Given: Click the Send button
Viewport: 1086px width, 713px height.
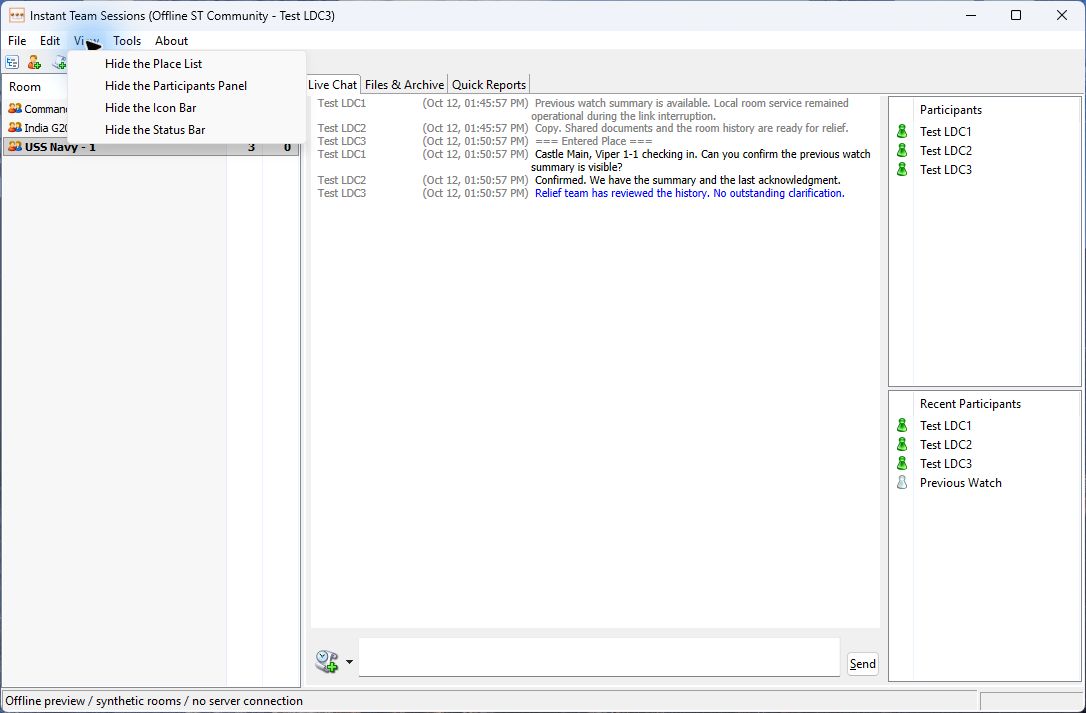Looking at the screenshot, I should pyautogui.click(x=862, y=664).
